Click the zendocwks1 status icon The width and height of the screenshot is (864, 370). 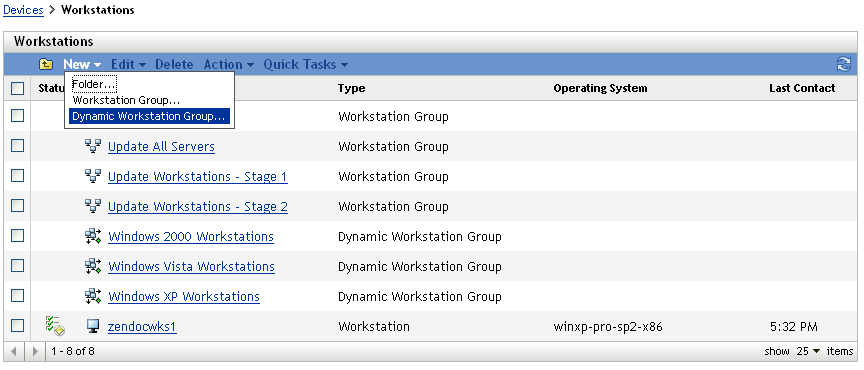56,326
